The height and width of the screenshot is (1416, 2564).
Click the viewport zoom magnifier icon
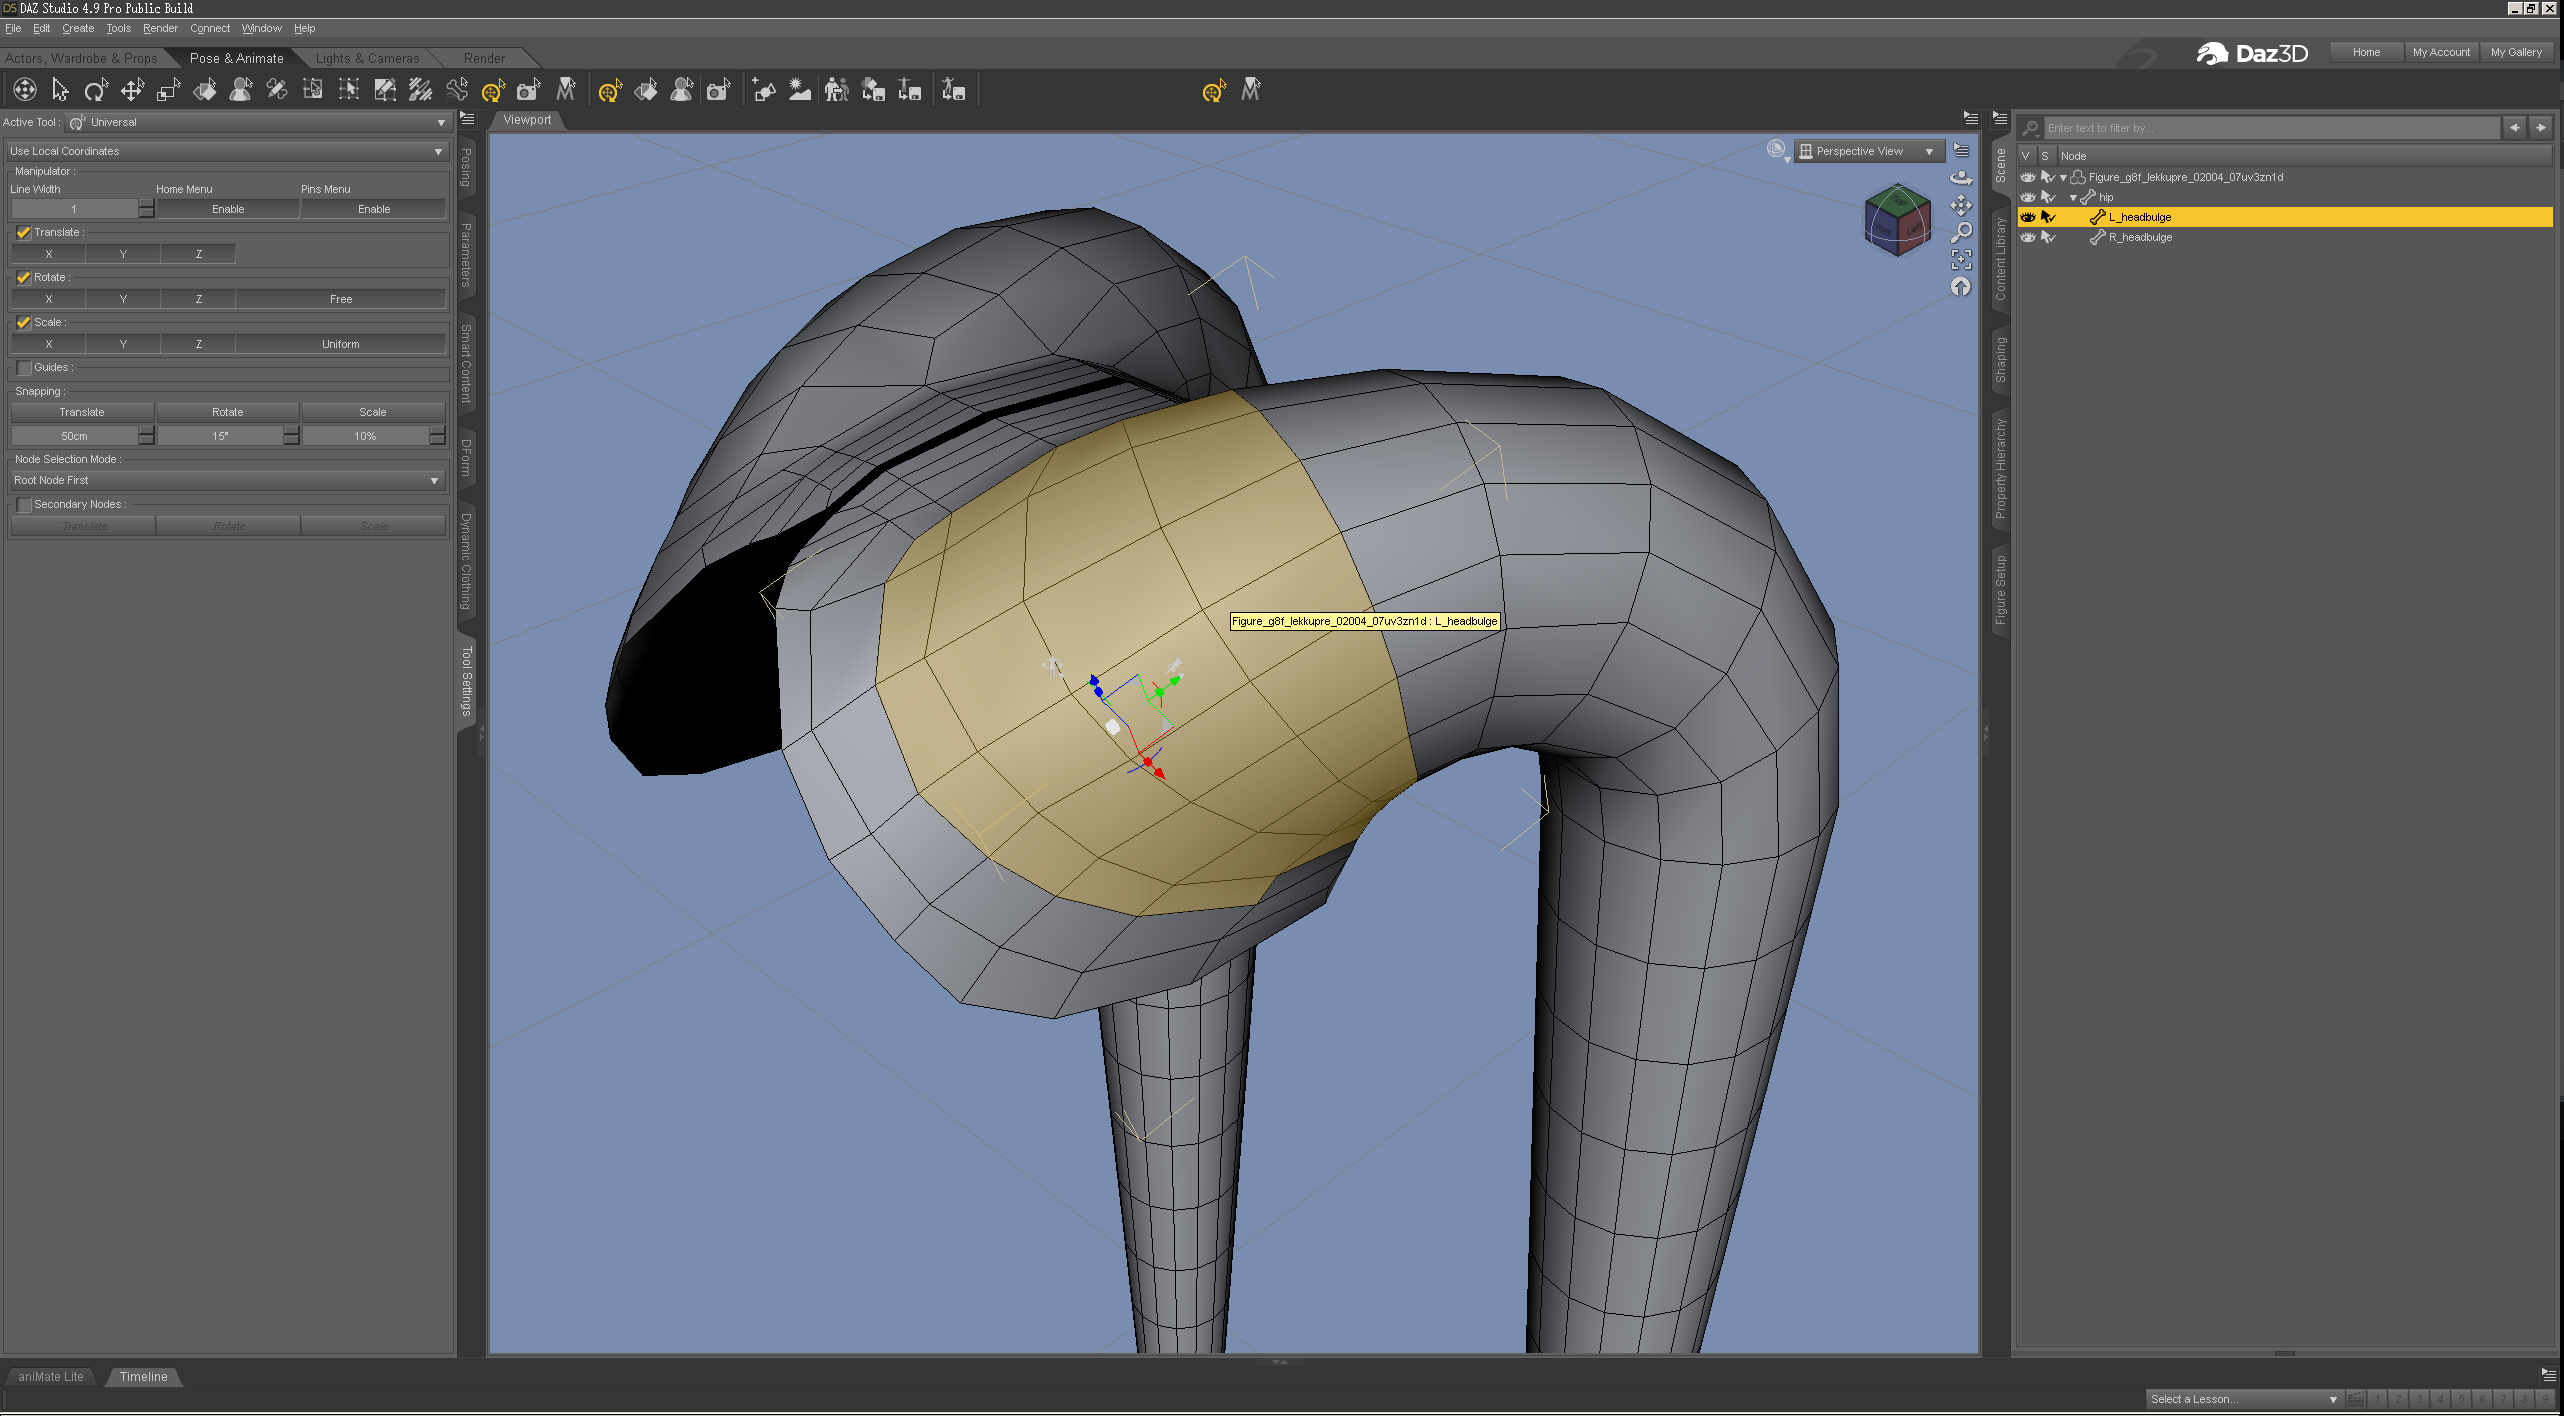pos(1961,233)
